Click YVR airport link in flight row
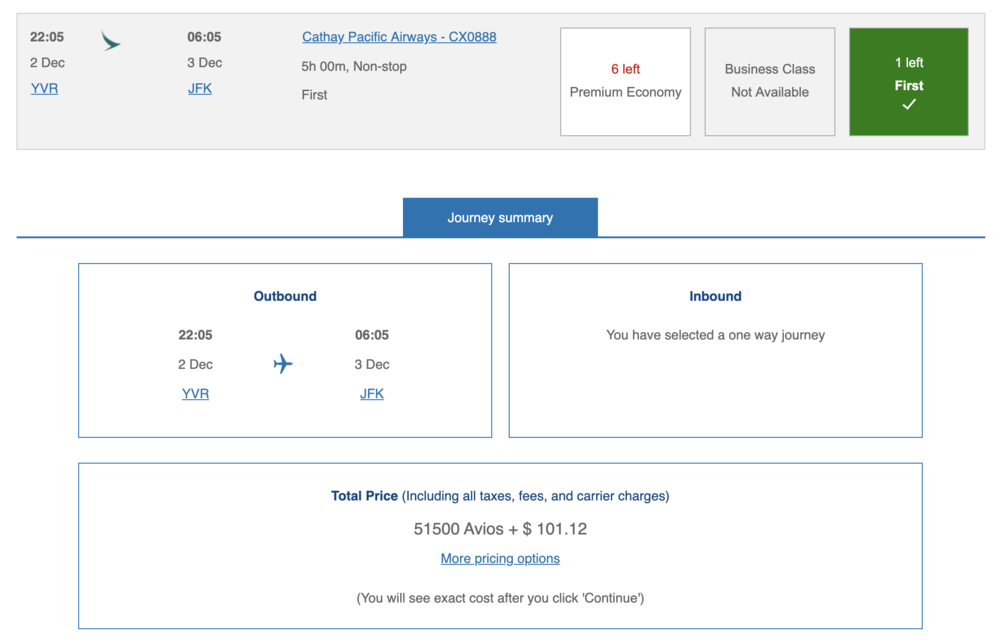 tap(44, 88)
